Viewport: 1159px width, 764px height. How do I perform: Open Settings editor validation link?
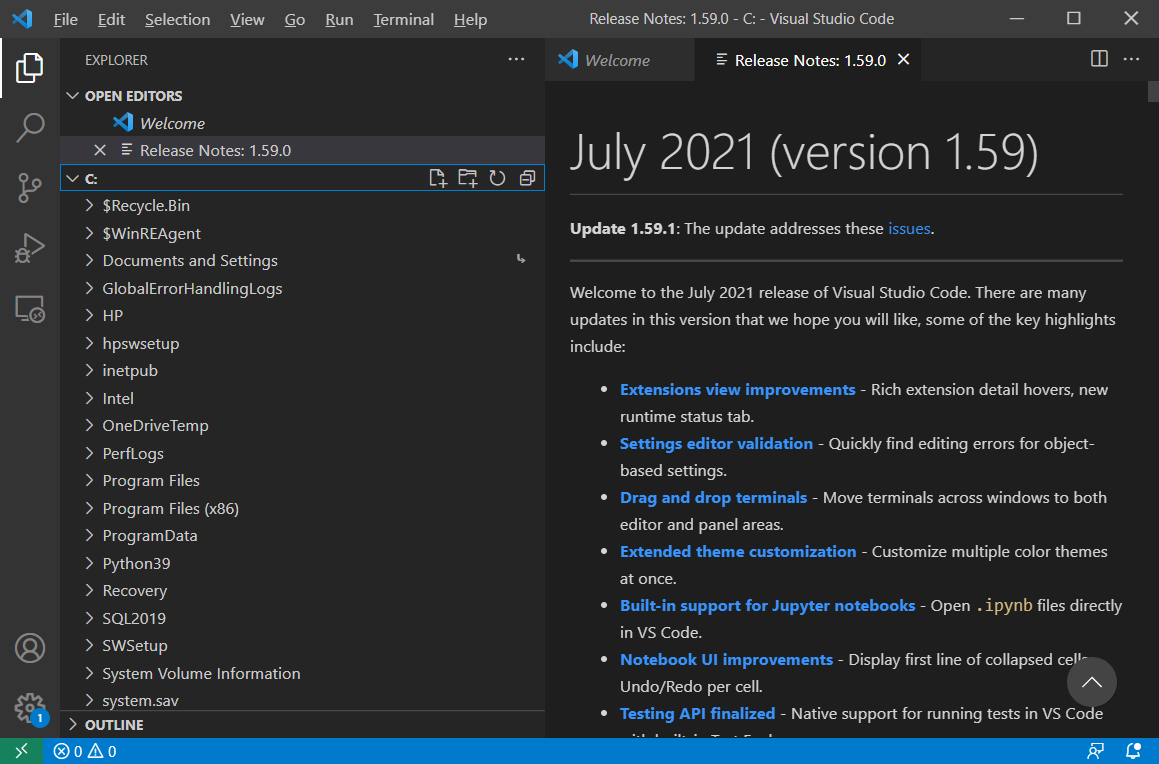[716, 443]
